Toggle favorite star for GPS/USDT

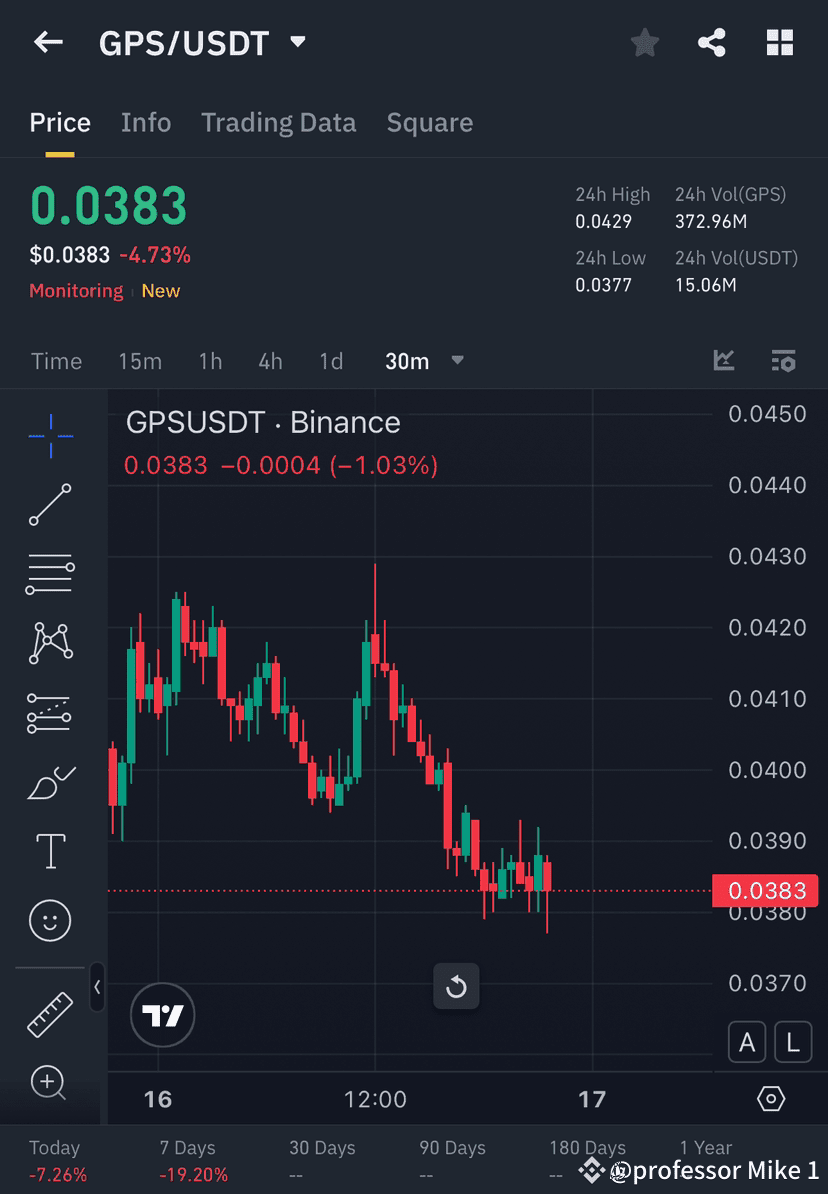click(x=644, y=42)
